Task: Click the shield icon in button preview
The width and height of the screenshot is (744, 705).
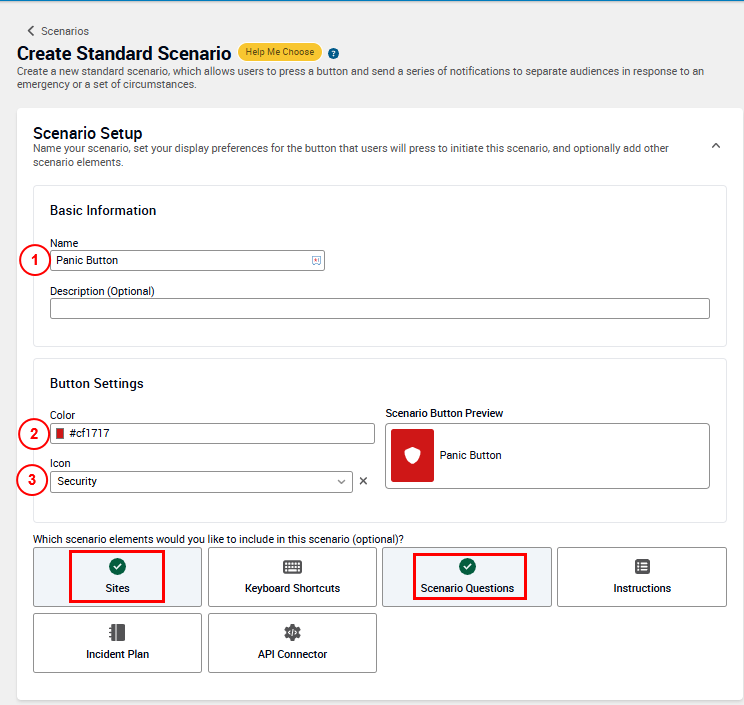Action: point(412,455)
